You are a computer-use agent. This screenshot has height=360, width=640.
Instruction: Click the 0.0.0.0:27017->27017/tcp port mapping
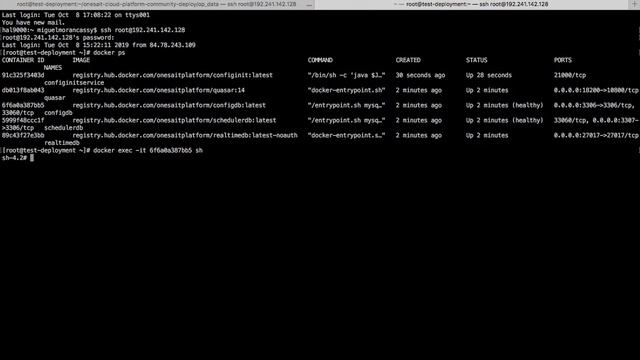596,136
